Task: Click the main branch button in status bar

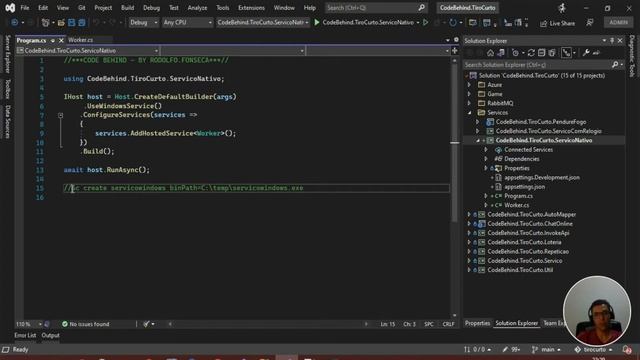Action: coord(546,349)
